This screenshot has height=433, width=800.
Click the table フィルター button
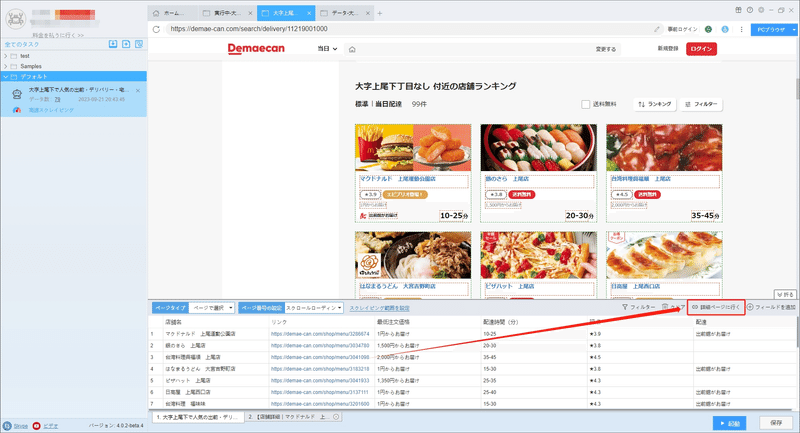coord(638,307)
